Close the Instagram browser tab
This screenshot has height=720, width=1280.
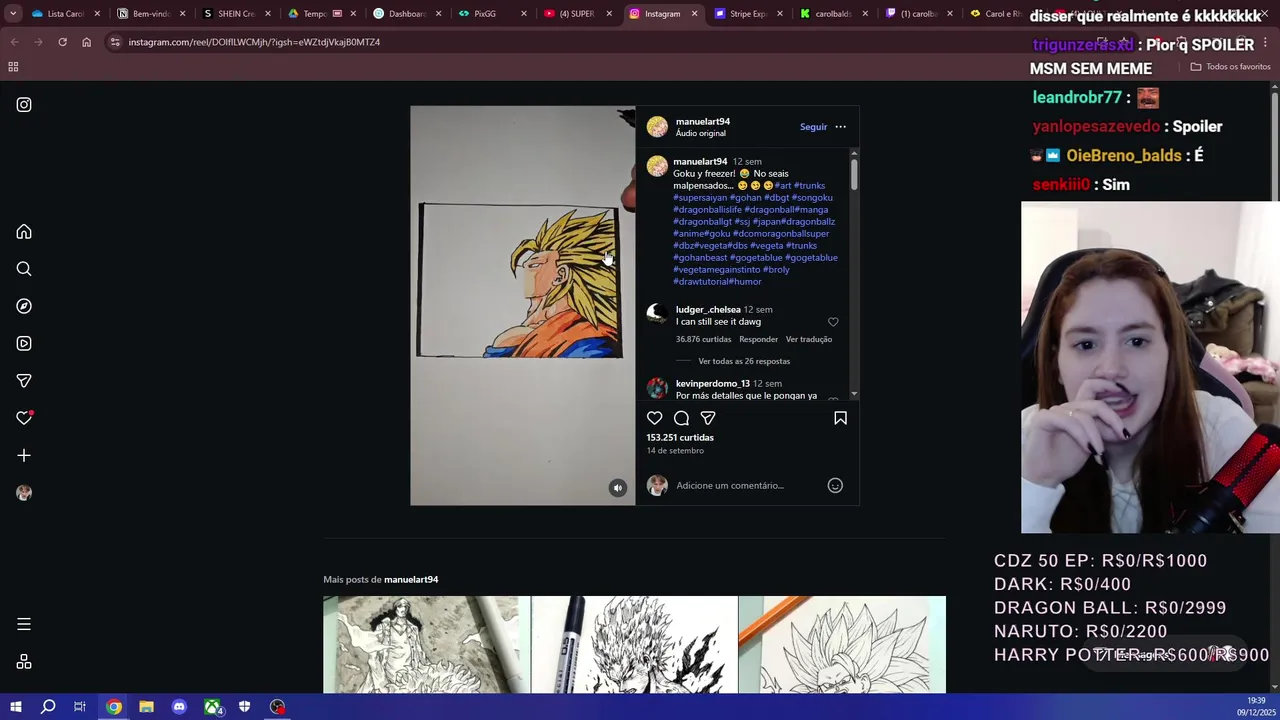tap(694, 14)
